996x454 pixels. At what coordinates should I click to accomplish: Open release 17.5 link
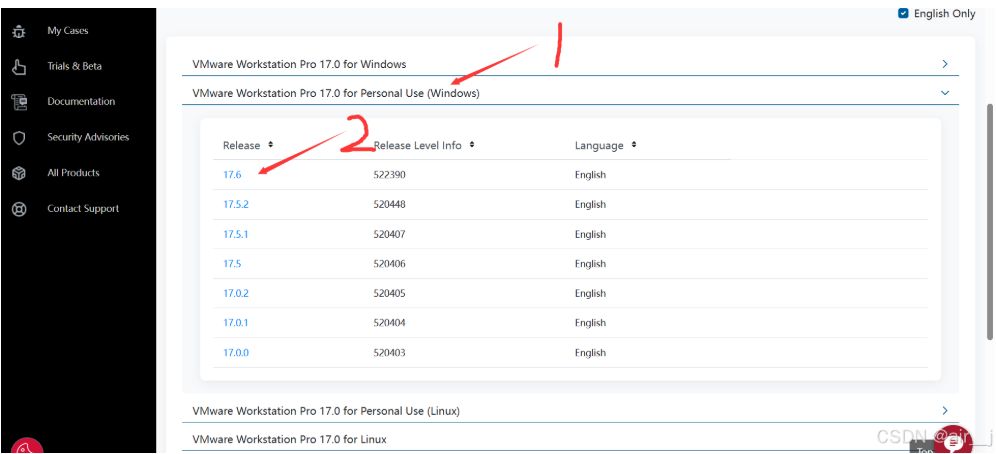(x=232, y=264)
